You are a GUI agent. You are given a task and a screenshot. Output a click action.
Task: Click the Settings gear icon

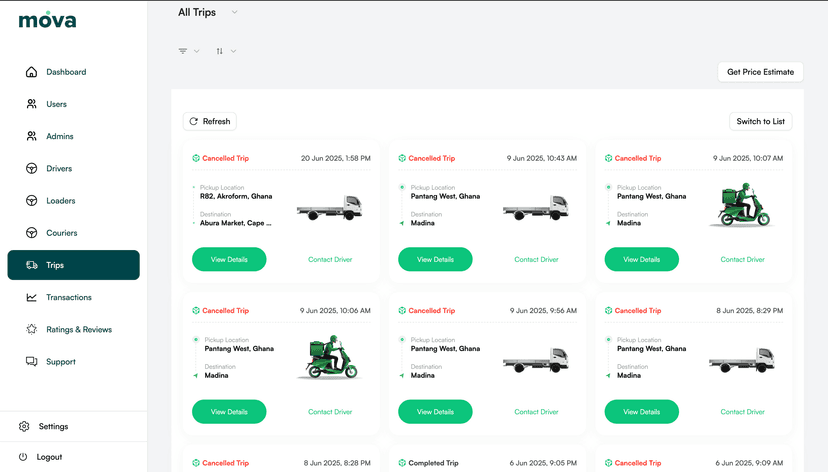24,426
